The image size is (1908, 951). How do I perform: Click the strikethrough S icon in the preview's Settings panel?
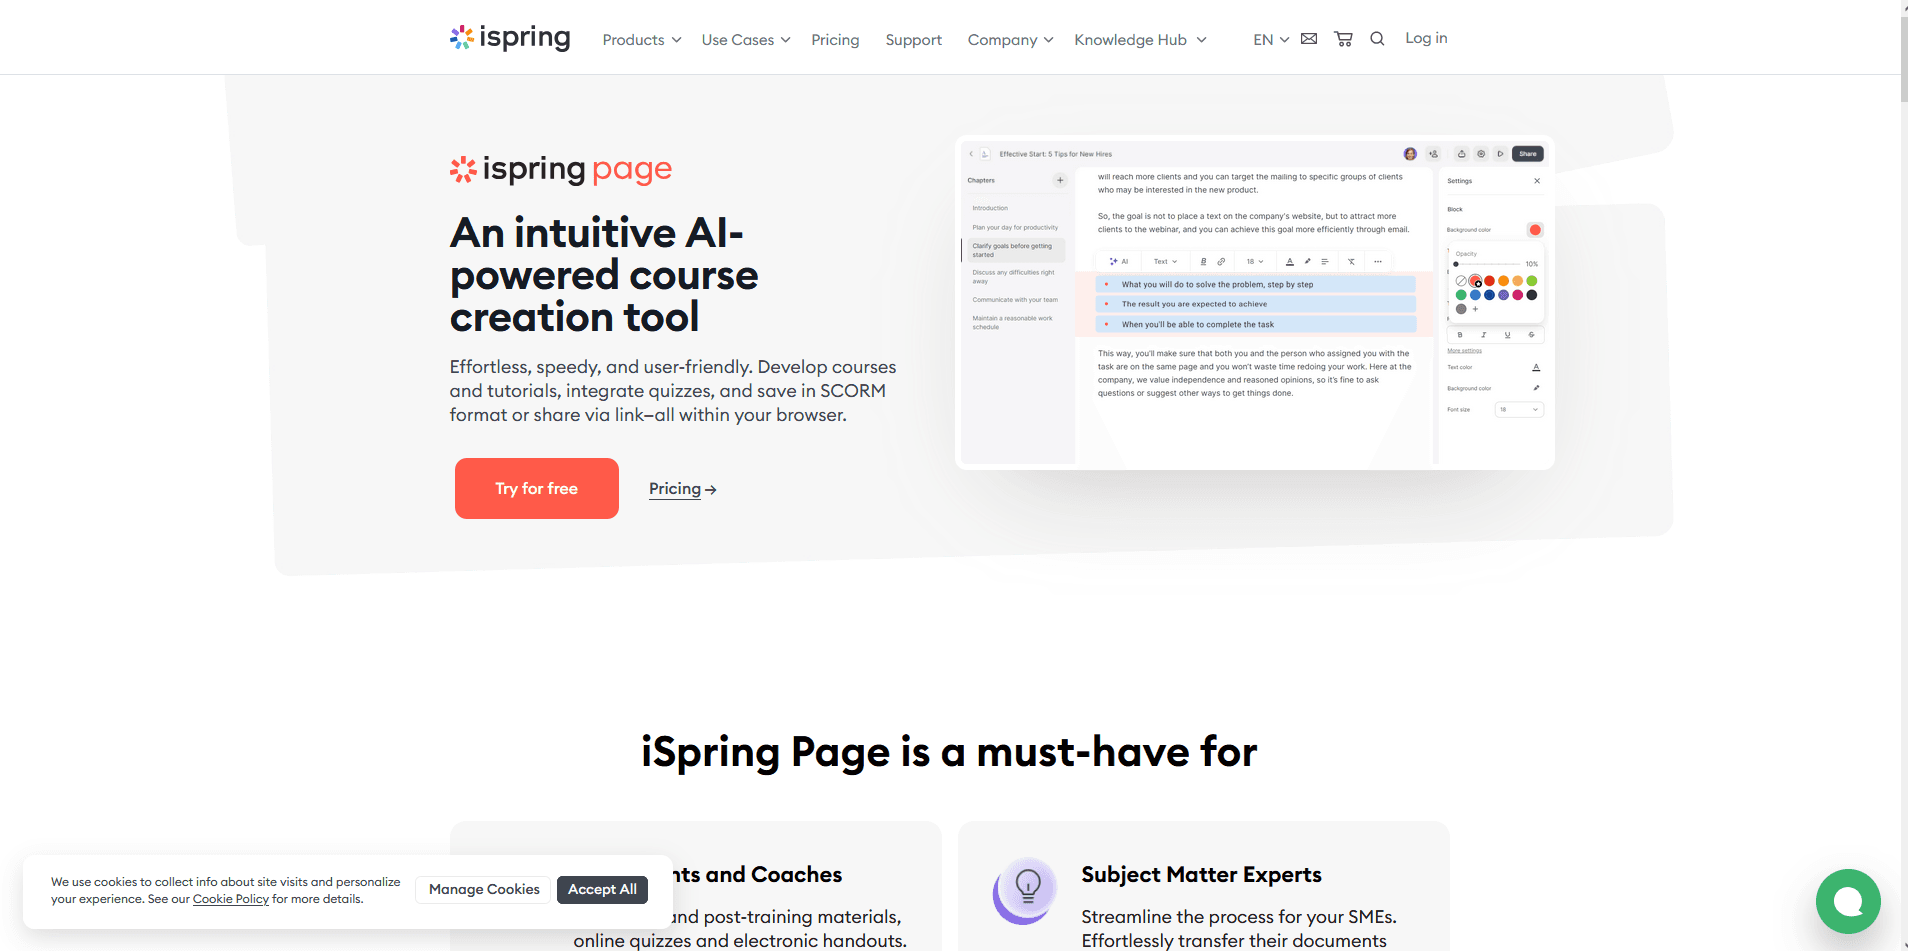pyautogui.click(x=1531, y=335)
